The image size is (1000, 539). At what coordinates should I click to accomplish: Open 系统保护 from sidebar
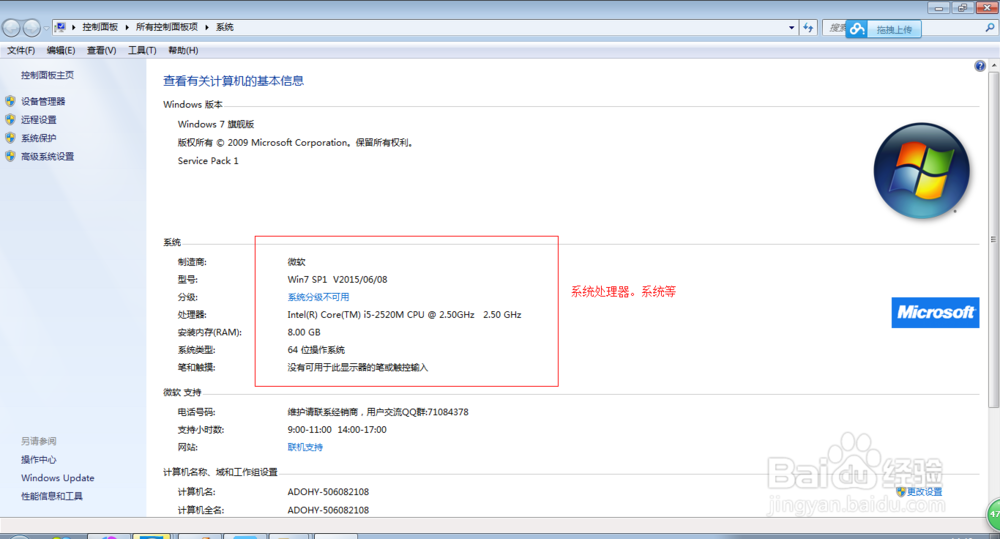pos(38,138)
